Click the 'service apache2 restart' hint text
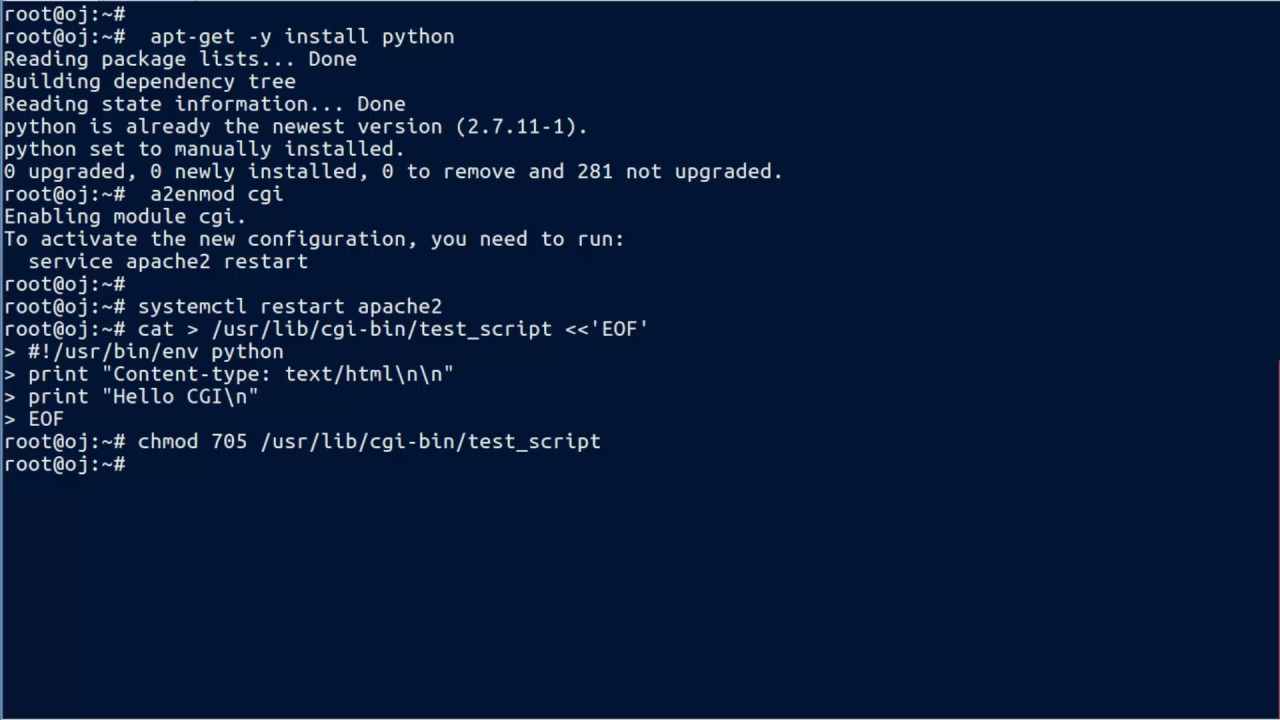1280x720 pixels. 168,262
